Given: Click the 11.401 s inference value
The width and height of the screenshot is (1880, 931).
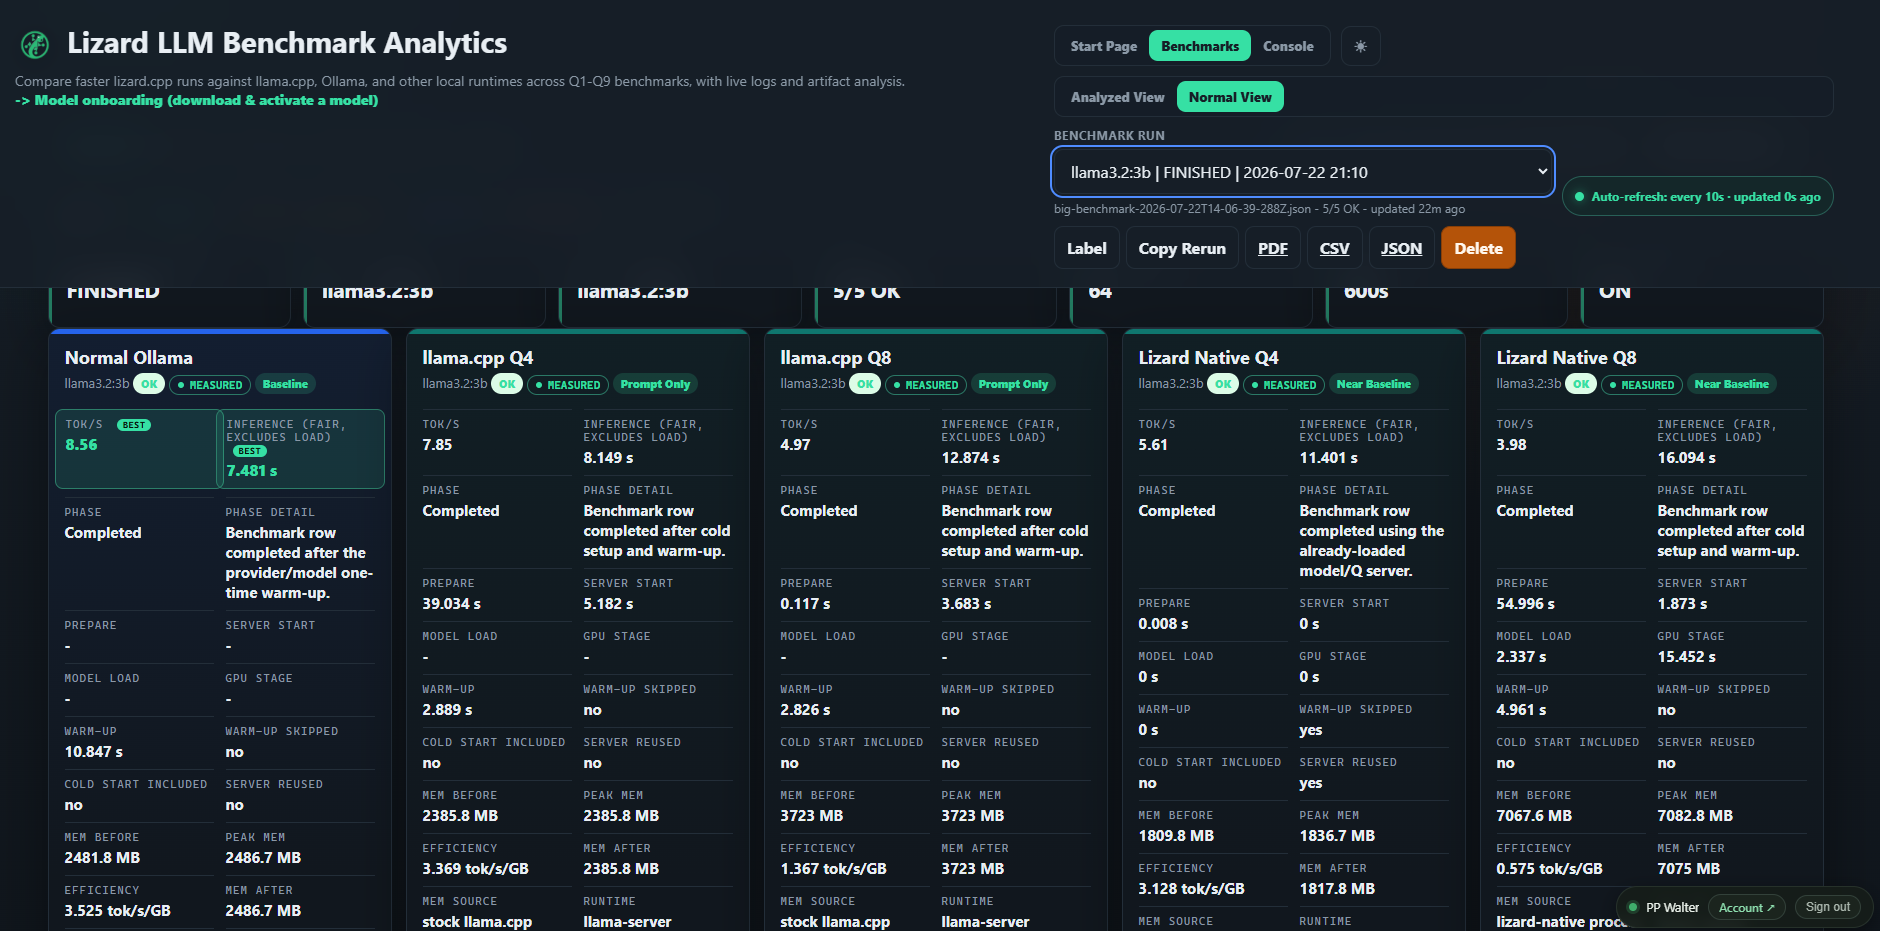Looking at the screenshot, I should 1328,458.
